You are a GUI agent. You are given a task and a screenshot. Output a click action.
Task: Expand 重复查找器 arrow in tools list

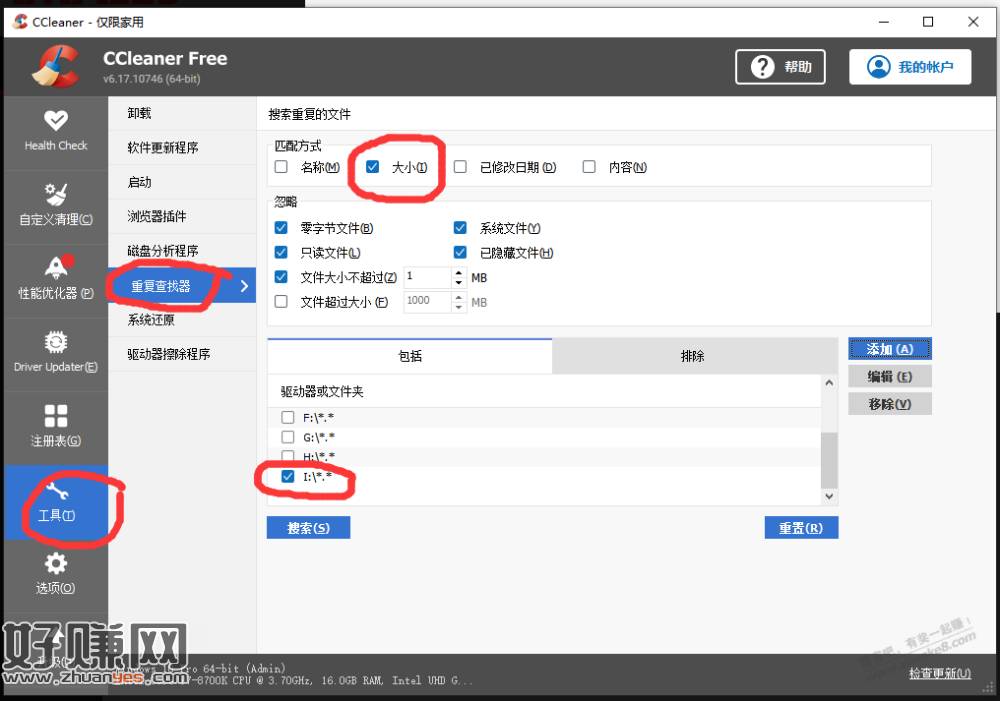(245, 287)
